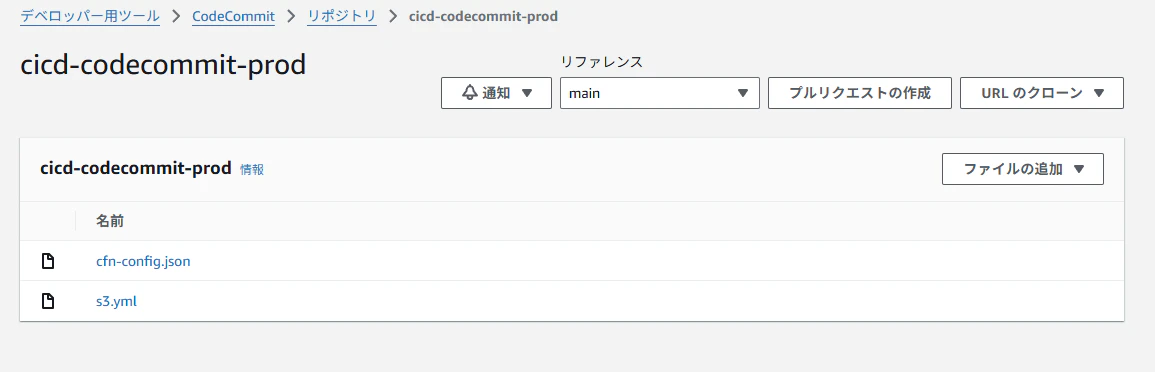The image size is (1155, 372).
Task: Click the arrow on ファイルの追加
Action: click(x=1079, y=169)
